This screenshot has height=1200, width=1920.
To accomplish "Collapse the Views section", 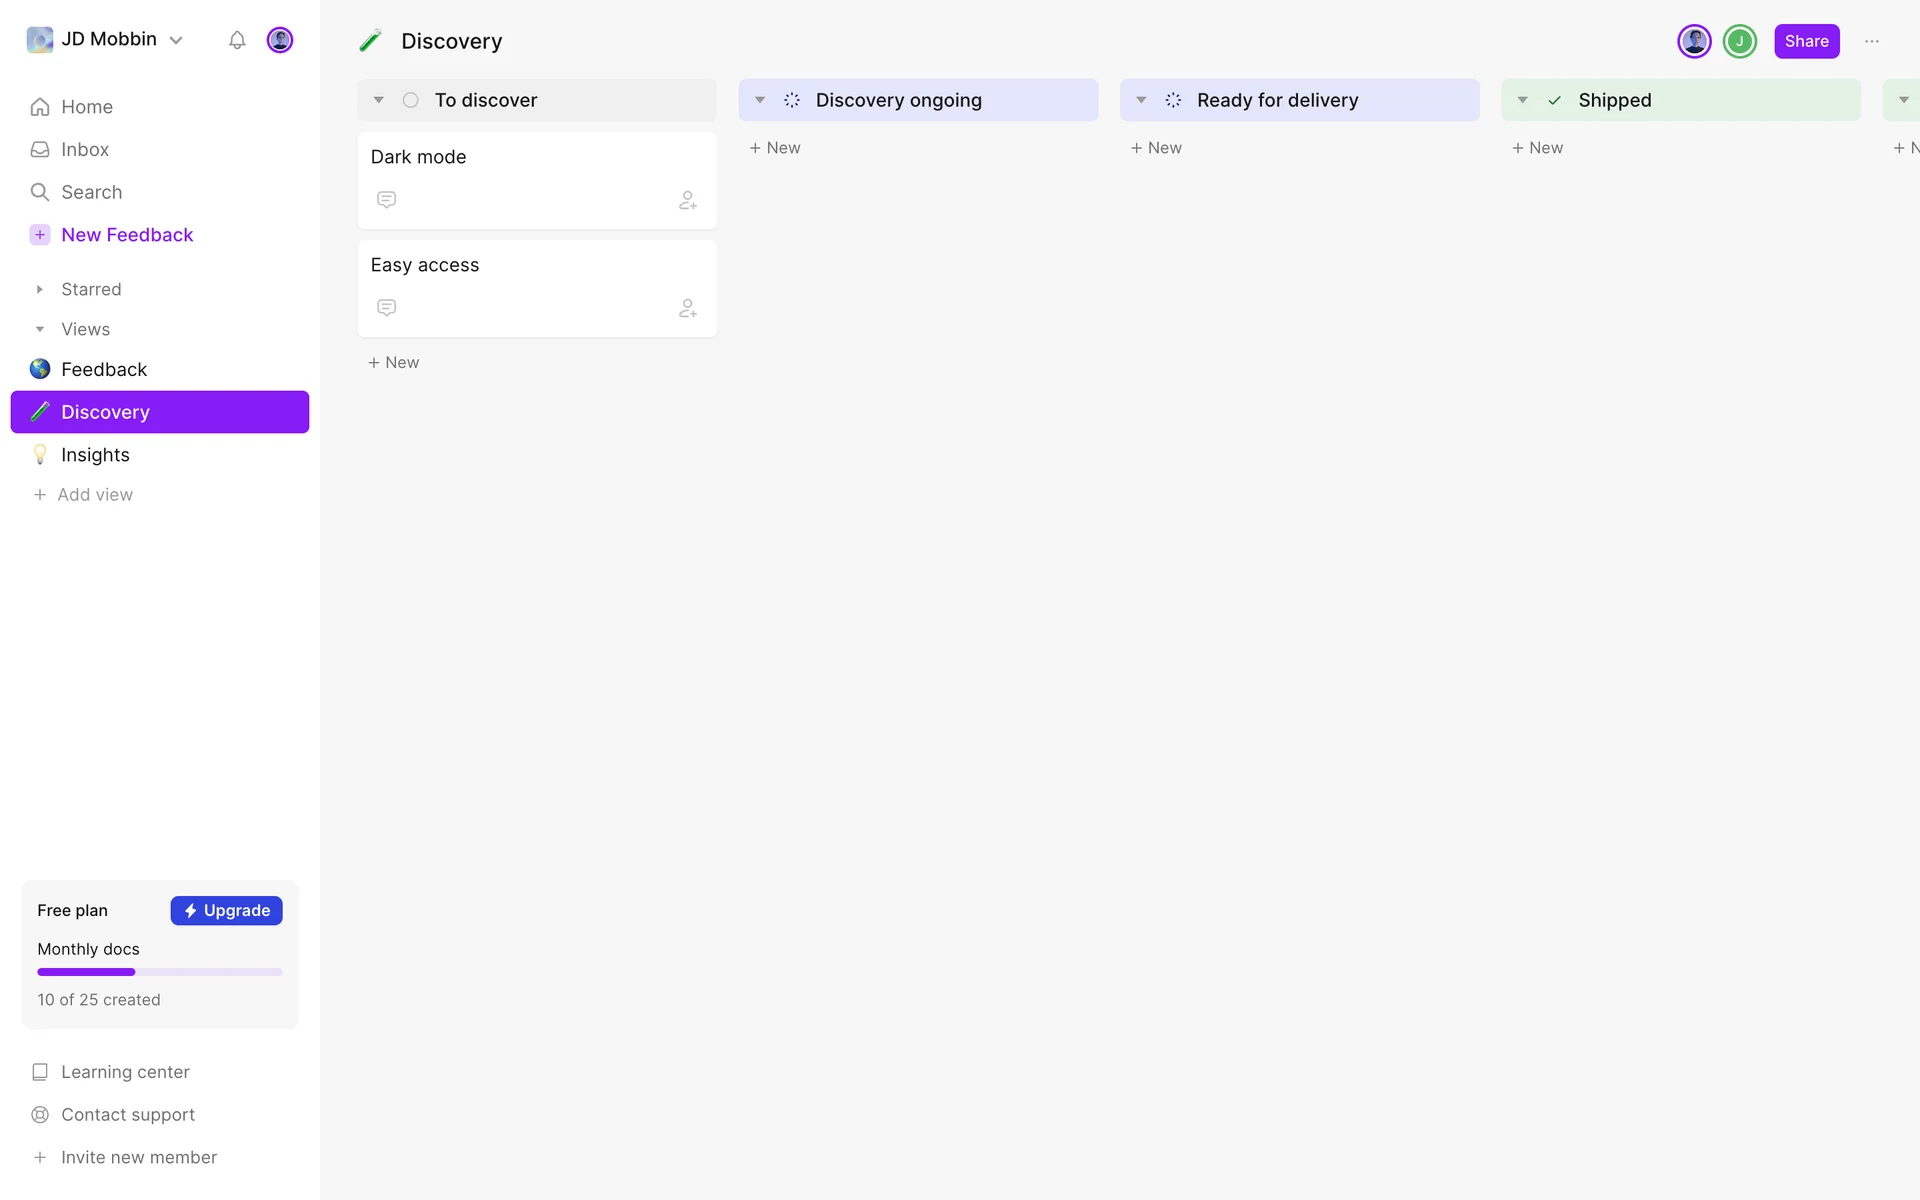I will 40,329.
